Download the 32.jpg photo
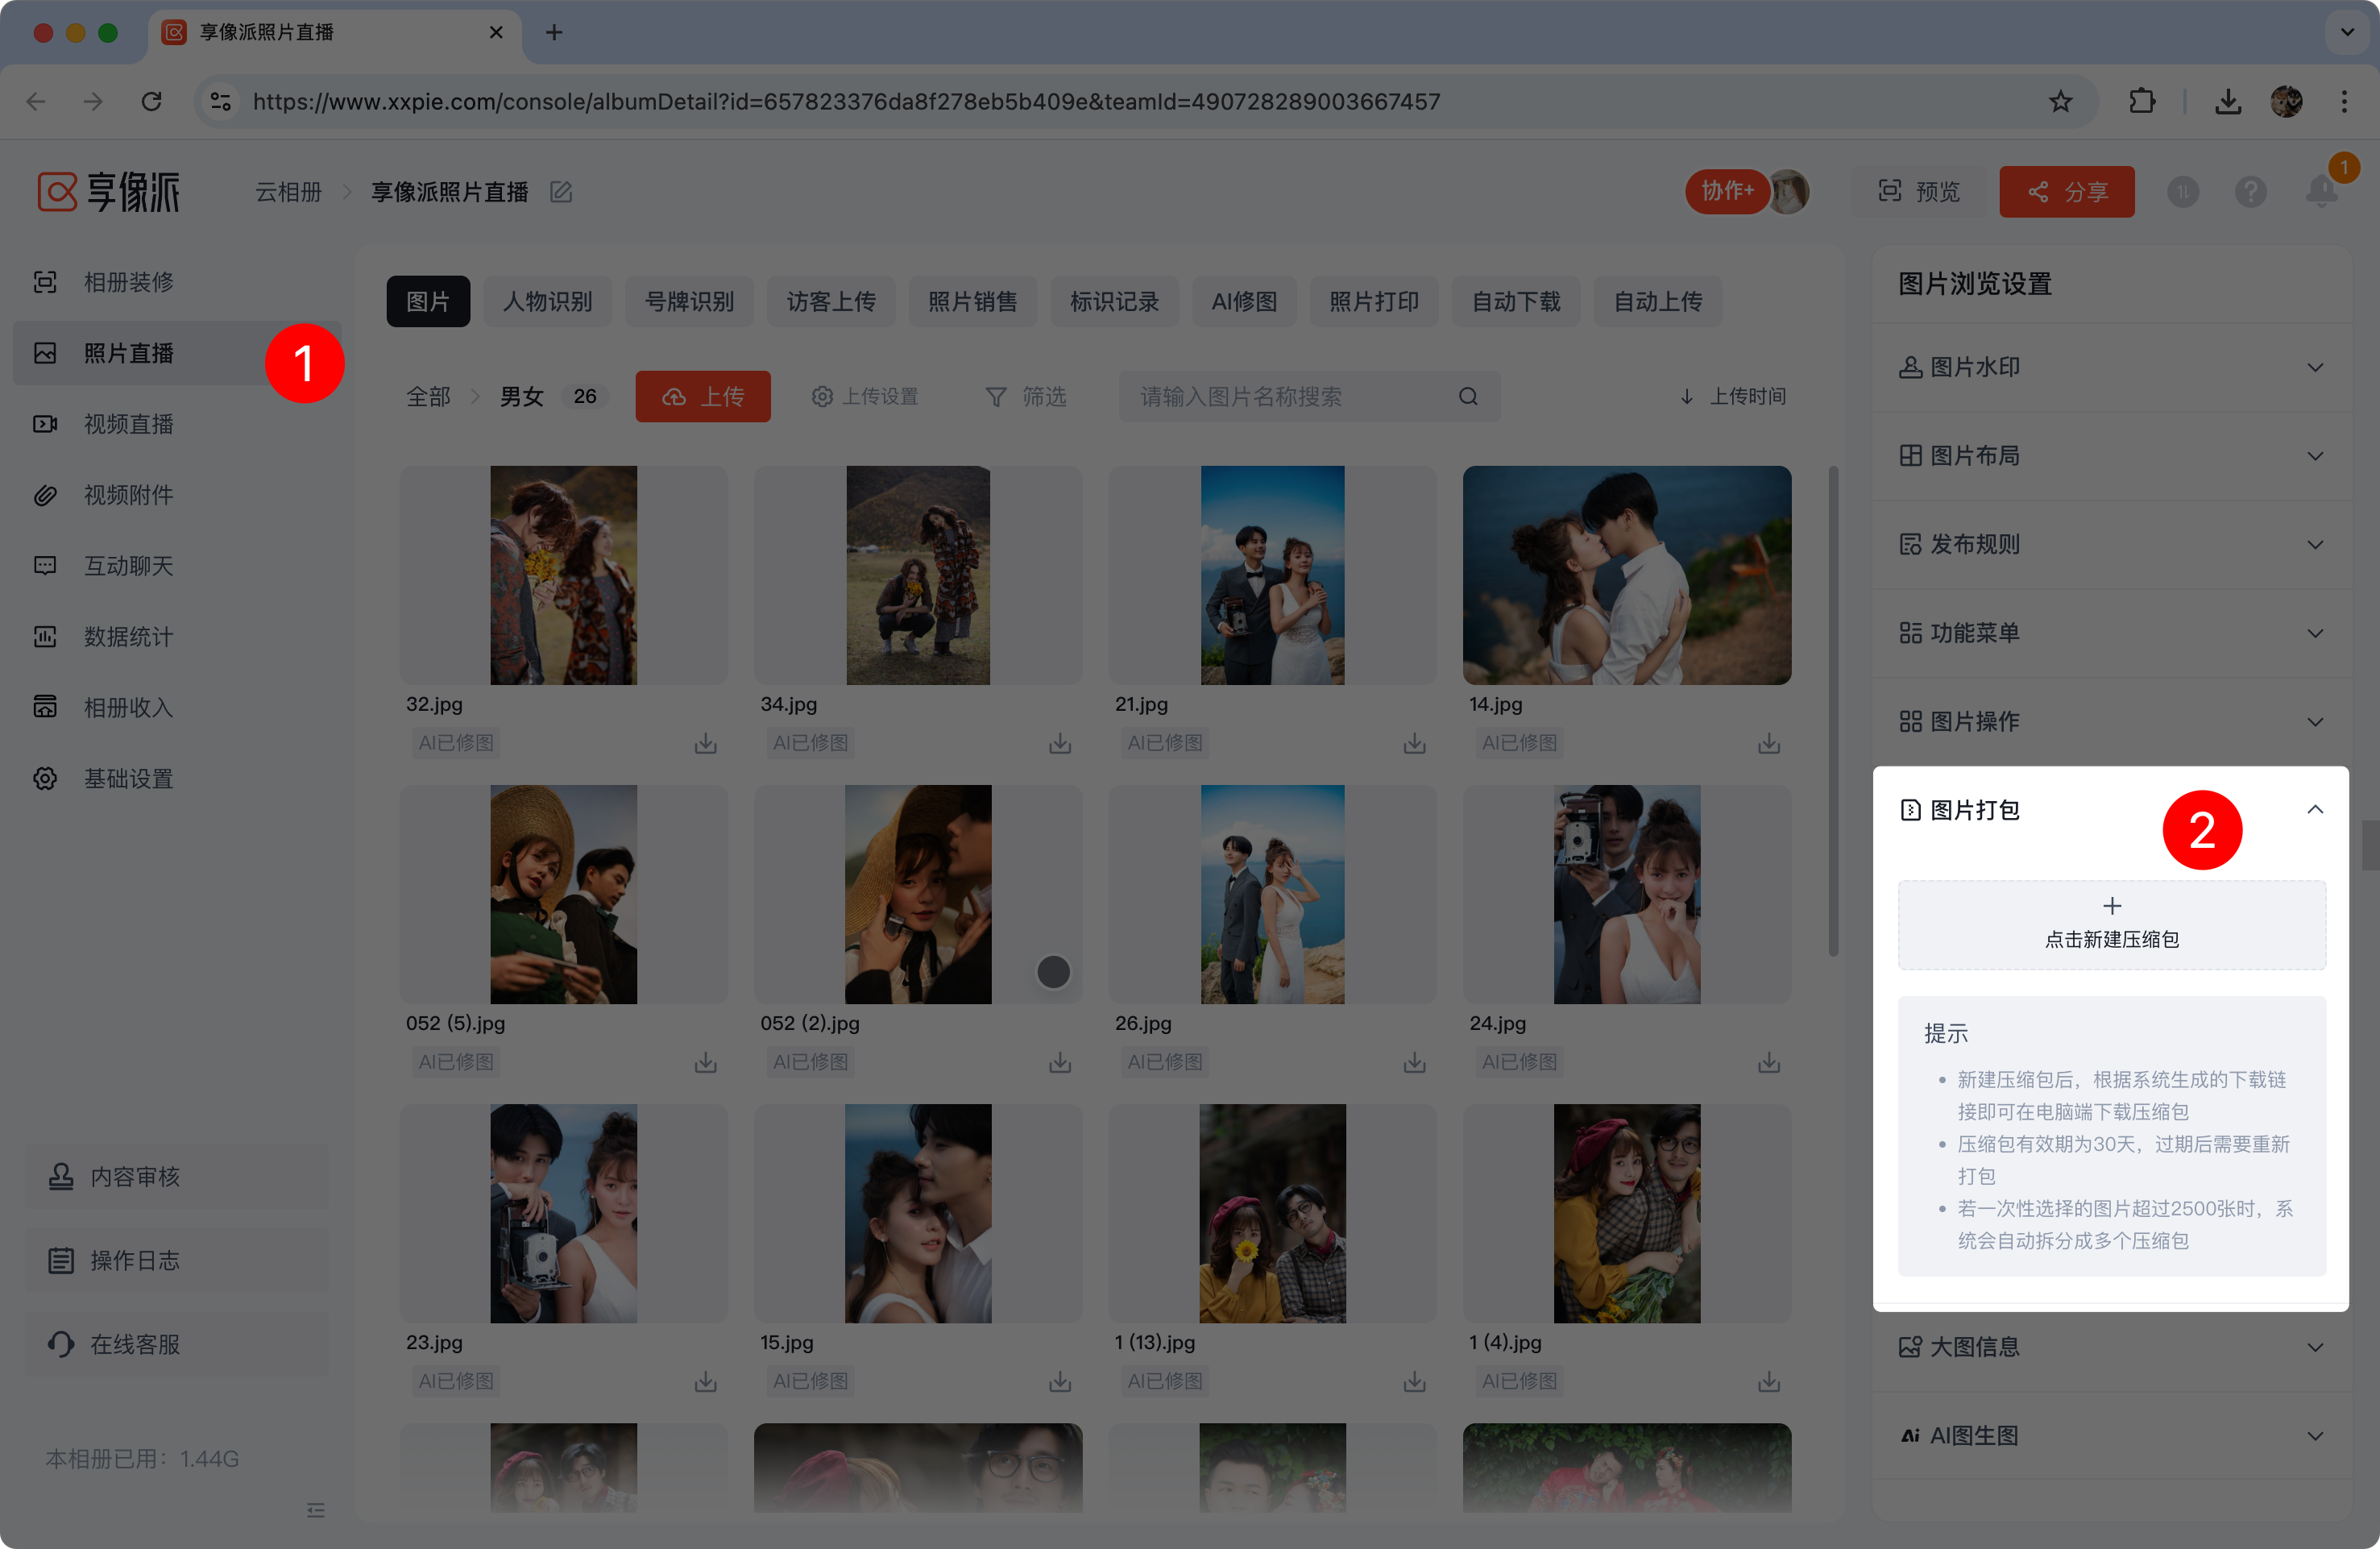 coord(706,744)
